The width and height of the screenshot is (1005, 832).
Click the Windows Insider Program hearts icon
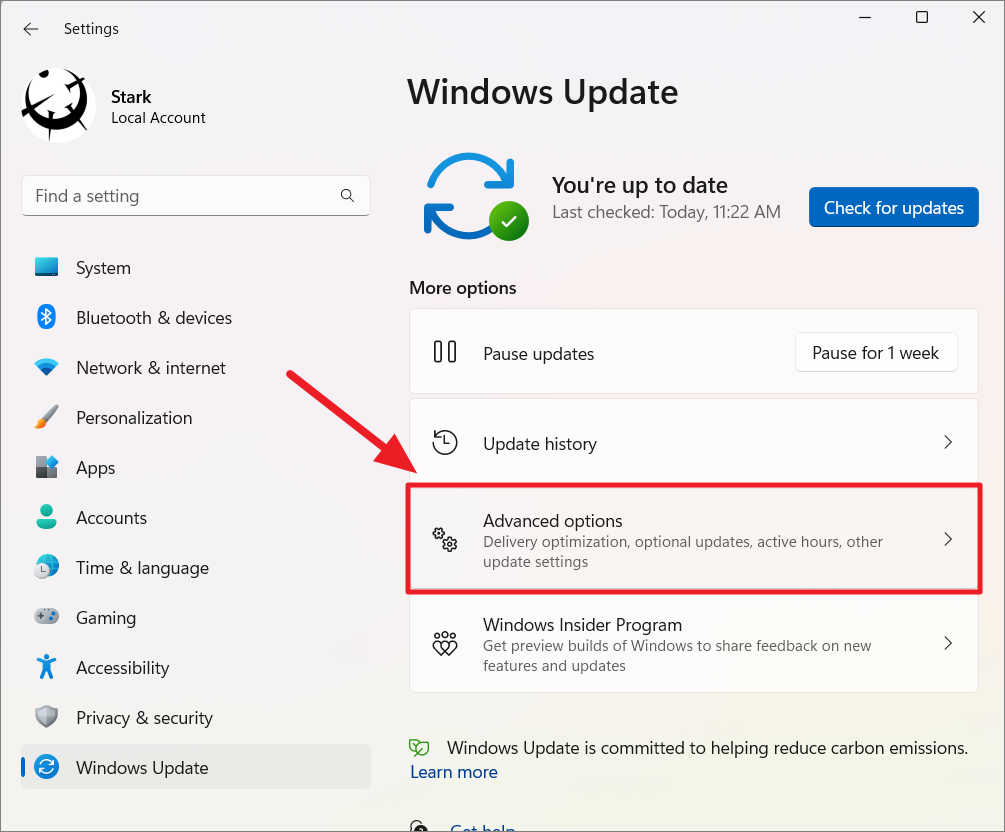(445, 644)
